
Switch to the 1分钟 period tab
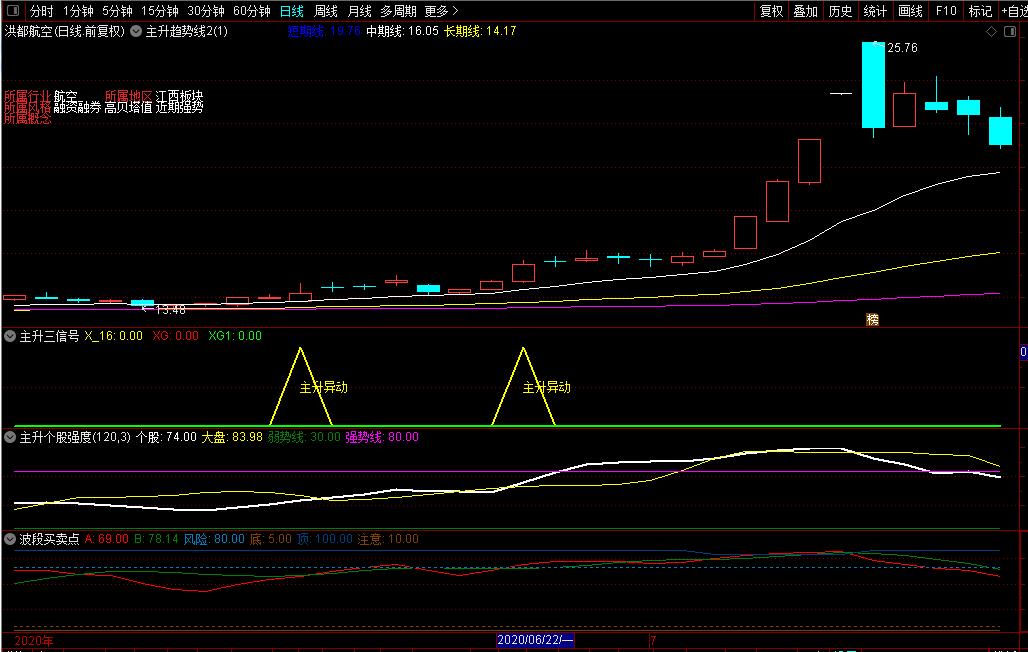click(x=78, y=11)
